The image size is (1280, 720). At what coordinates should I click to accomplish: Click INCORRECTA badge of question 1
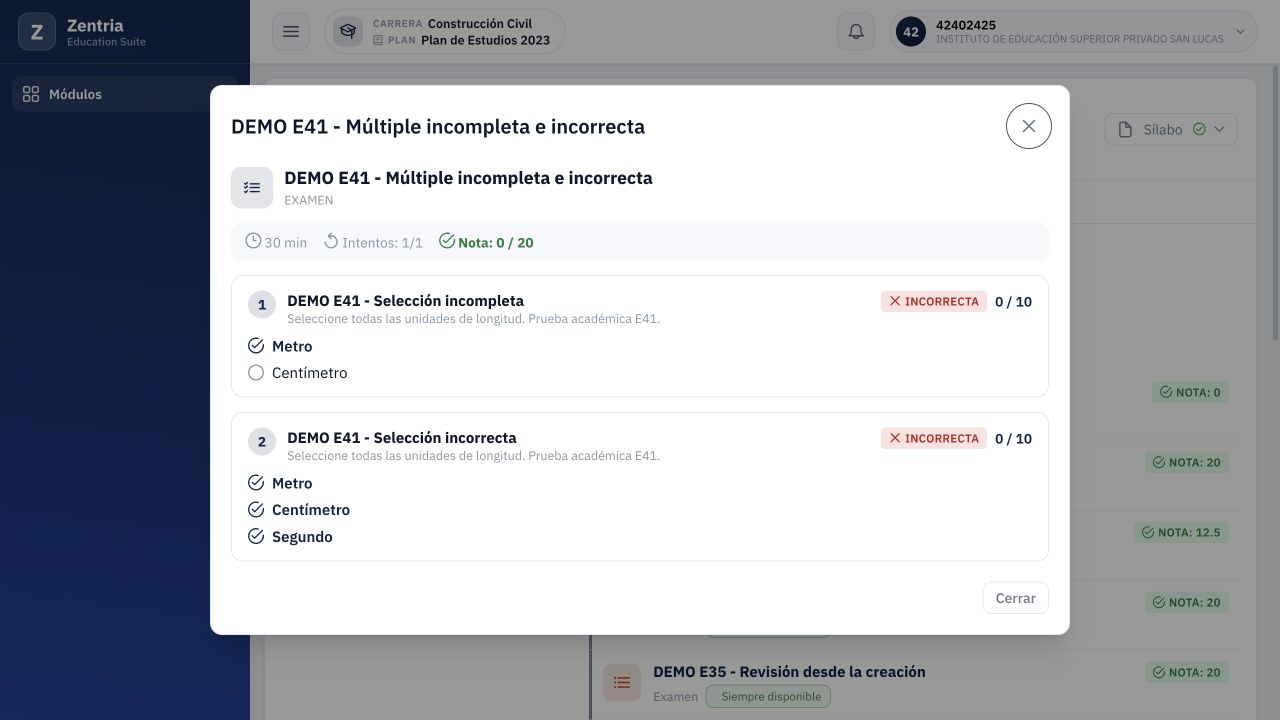934,301
